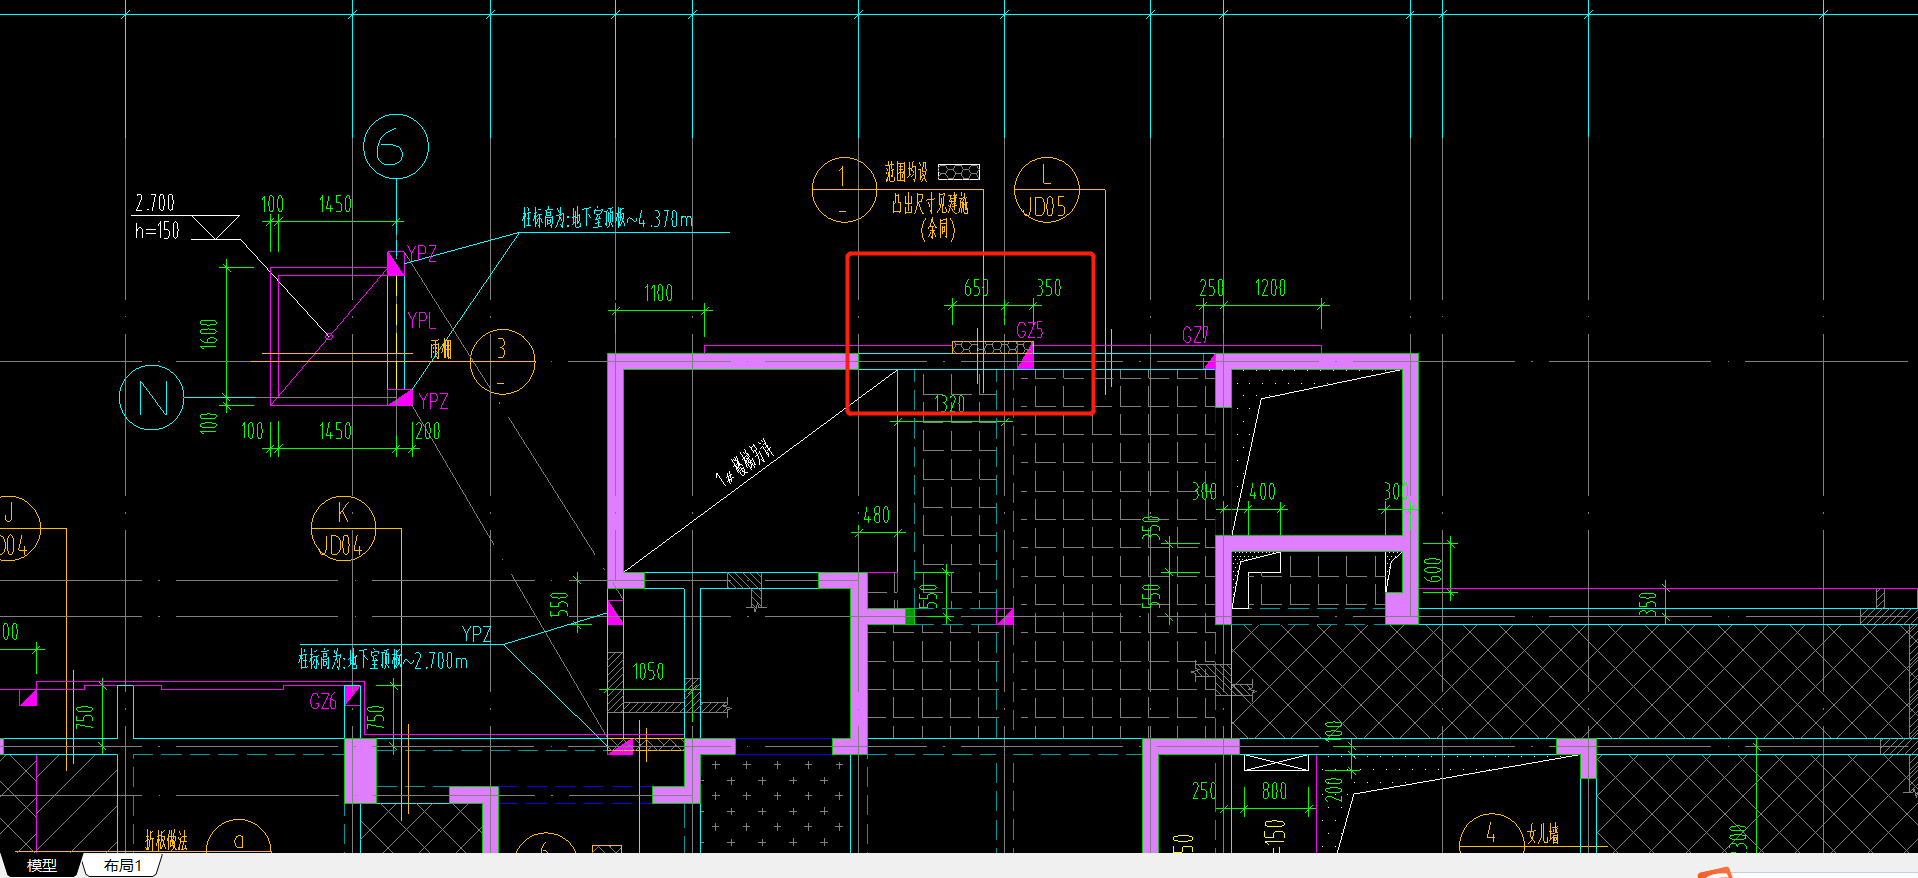
Task: Click the 800 dimension text
Action: coord(1274,791)
